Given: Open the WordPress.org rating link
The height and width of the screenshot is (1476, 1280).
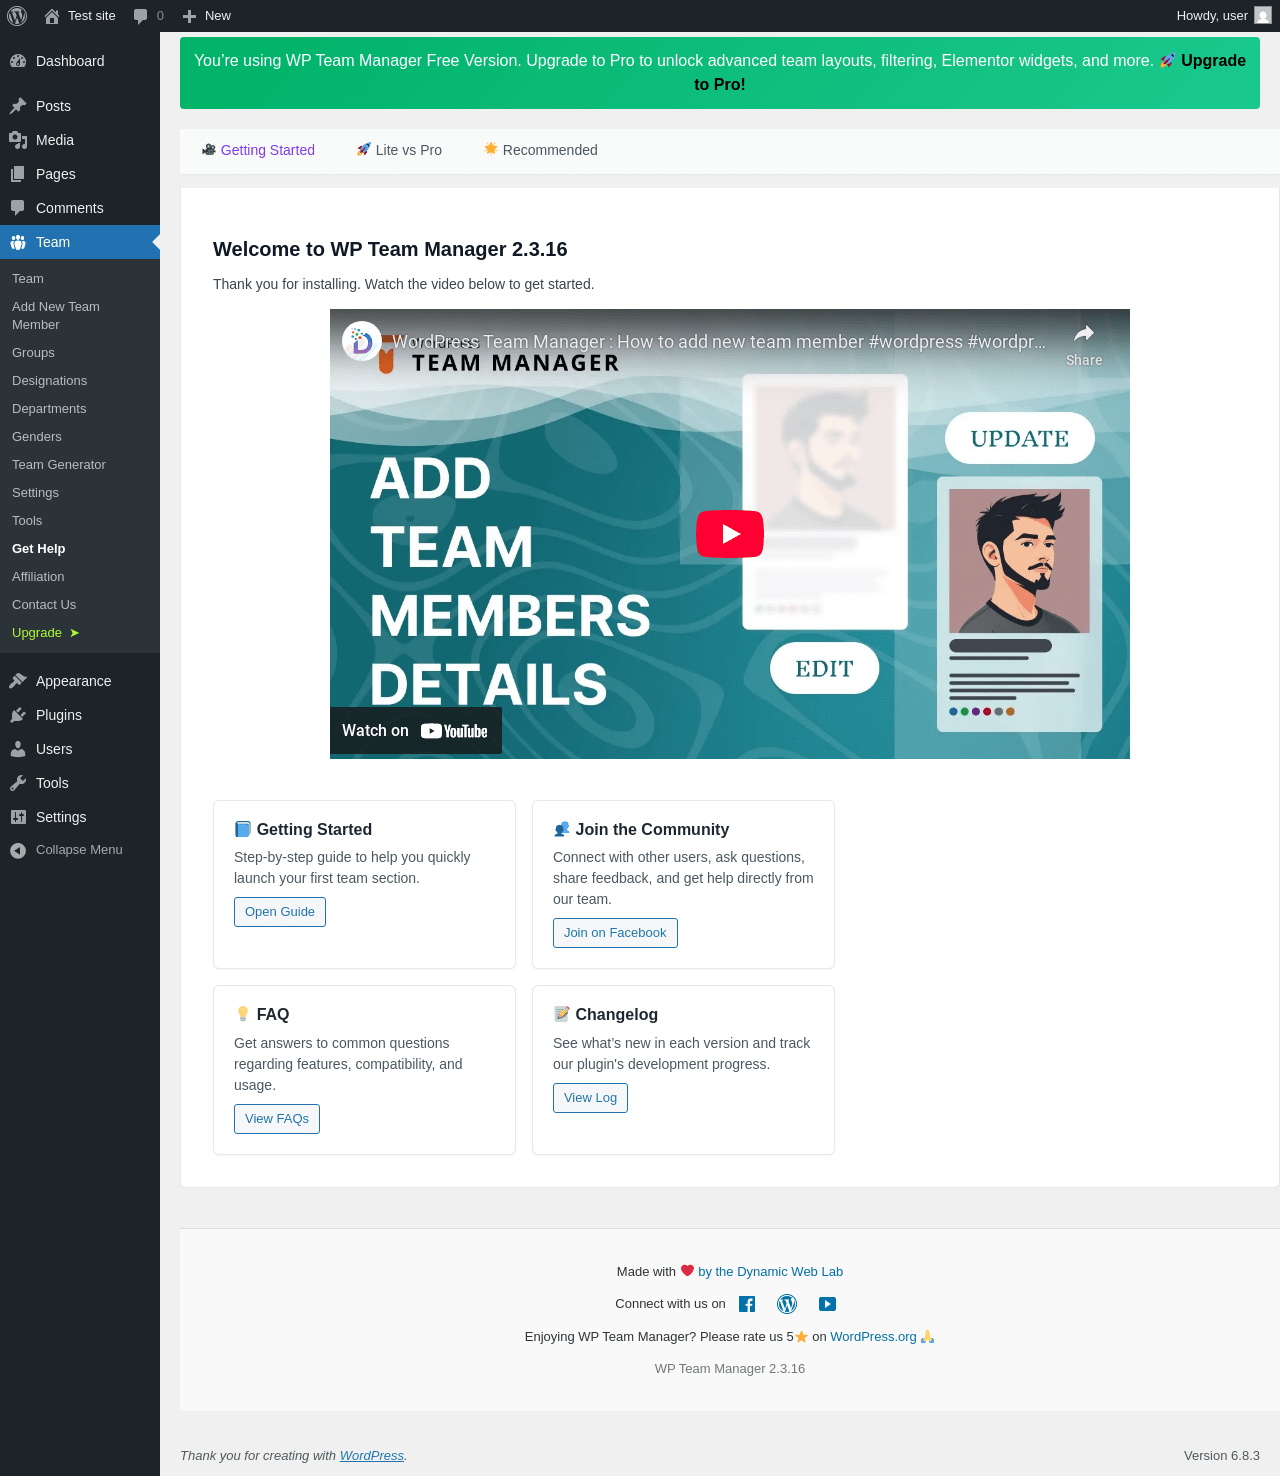Looking at the screenshot, I should pyautogui.click(x=873, y=1337).
